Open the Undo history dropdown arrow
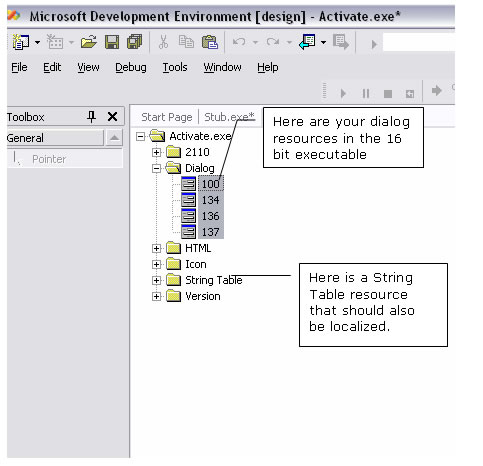Image resolution: width=483 pixels, height=466 pixels. click(x=255, y=42)
